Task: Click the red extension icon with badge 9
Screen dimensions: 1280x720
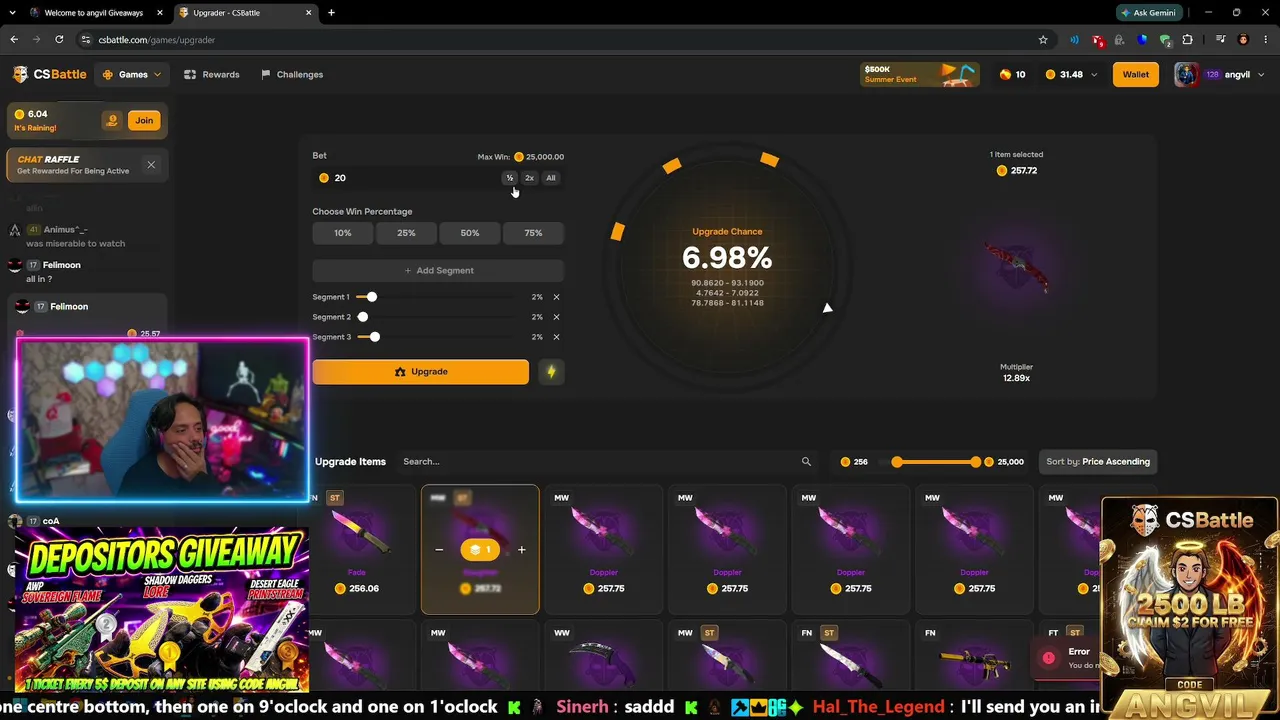Action: tap(1098, 40)
